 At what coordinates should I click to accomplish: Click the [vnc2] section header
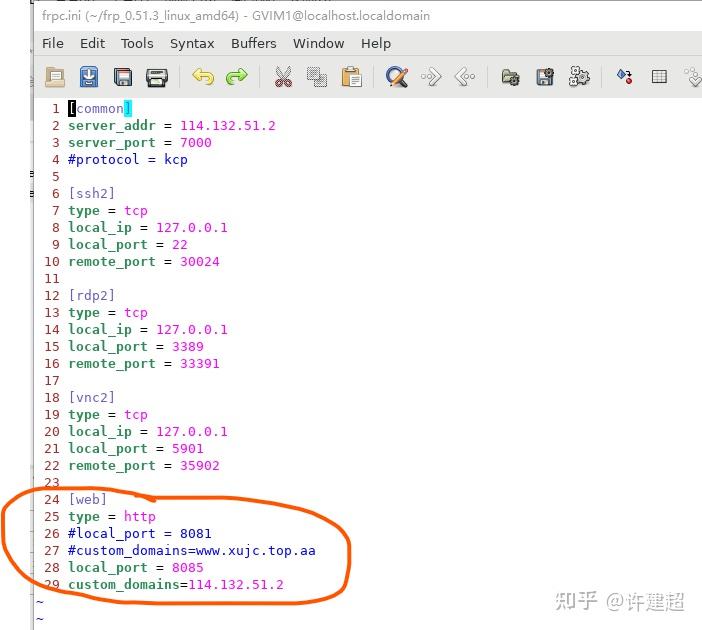92,398
